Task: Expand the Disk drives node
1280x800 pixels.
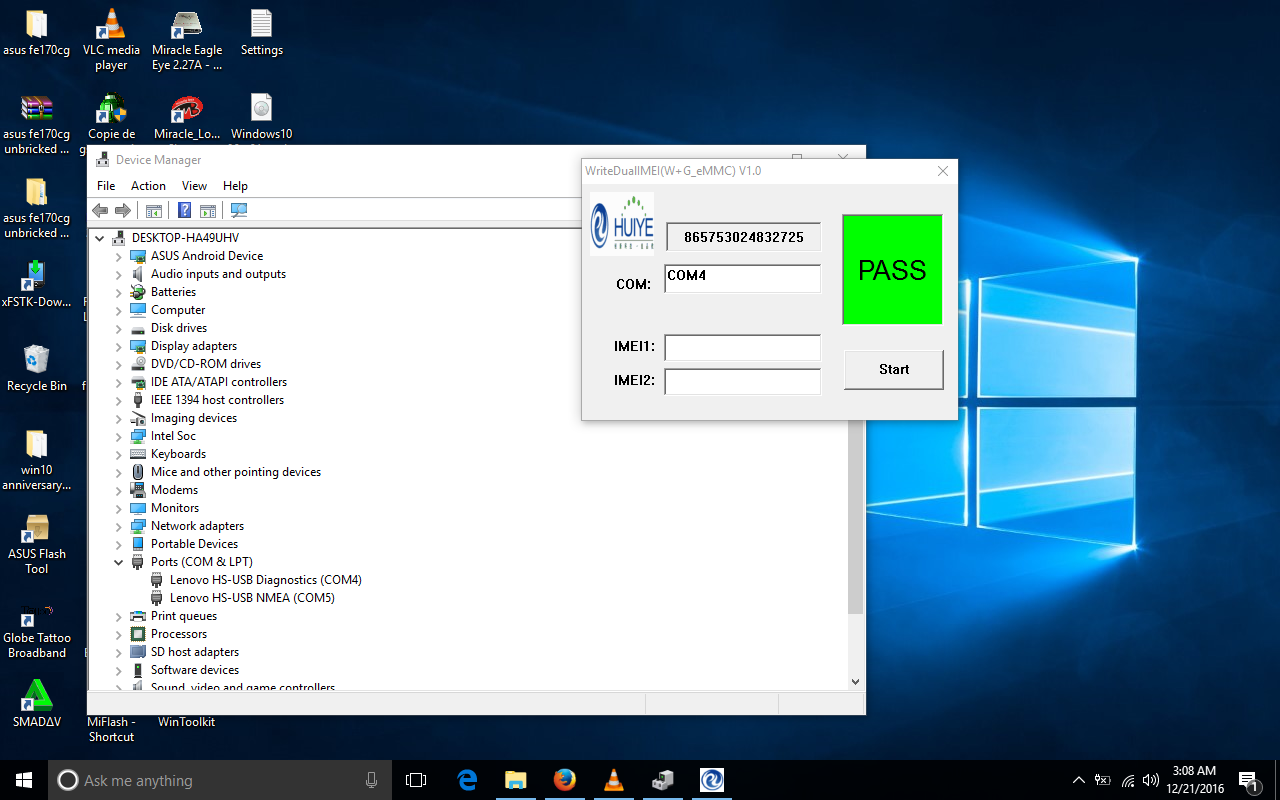Action: coord(118,328)
